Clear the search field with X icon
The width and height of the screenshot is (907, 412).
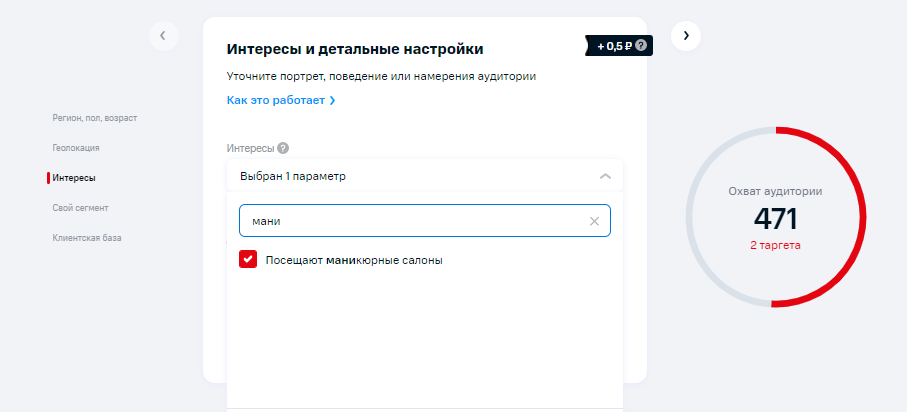(594, 221)
